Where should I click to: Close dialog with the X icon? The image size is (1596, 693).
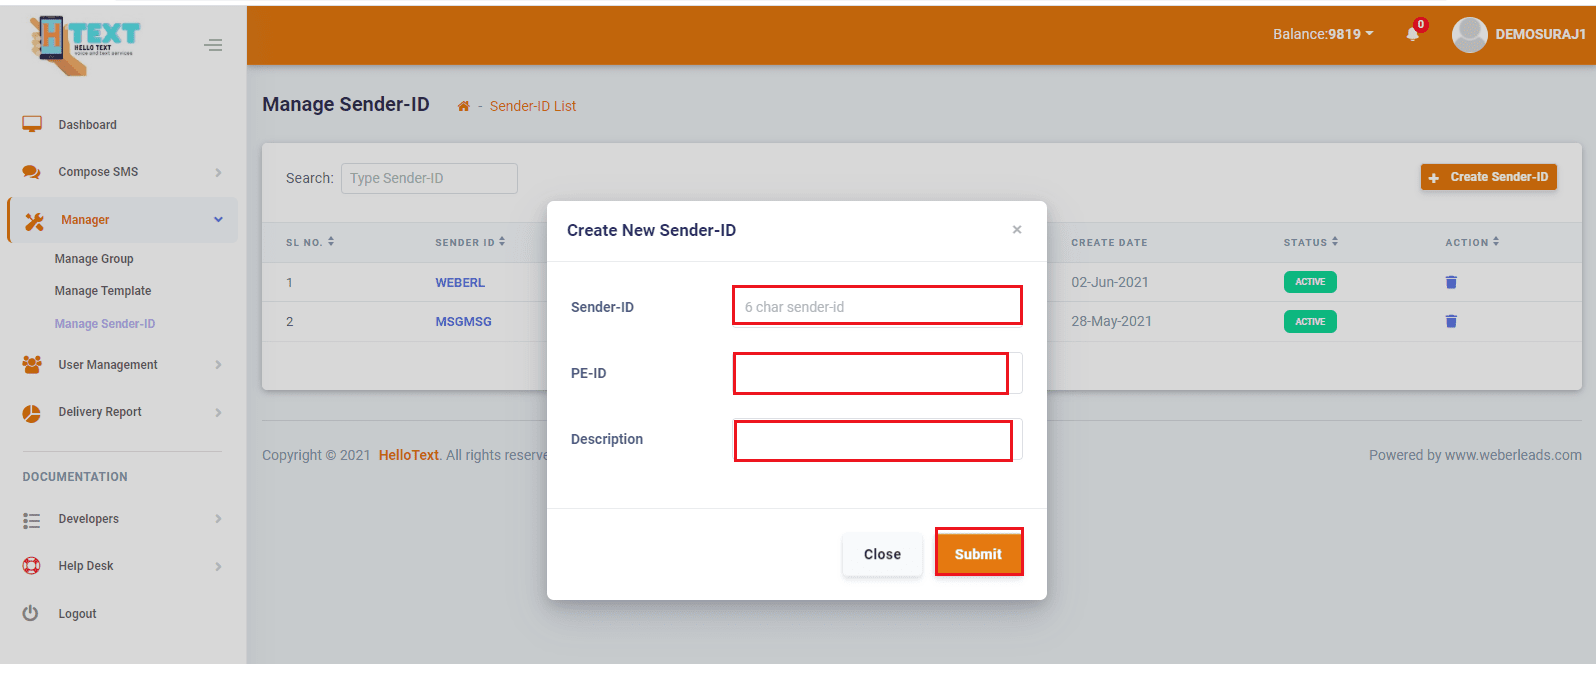(x=1017, y=230)
